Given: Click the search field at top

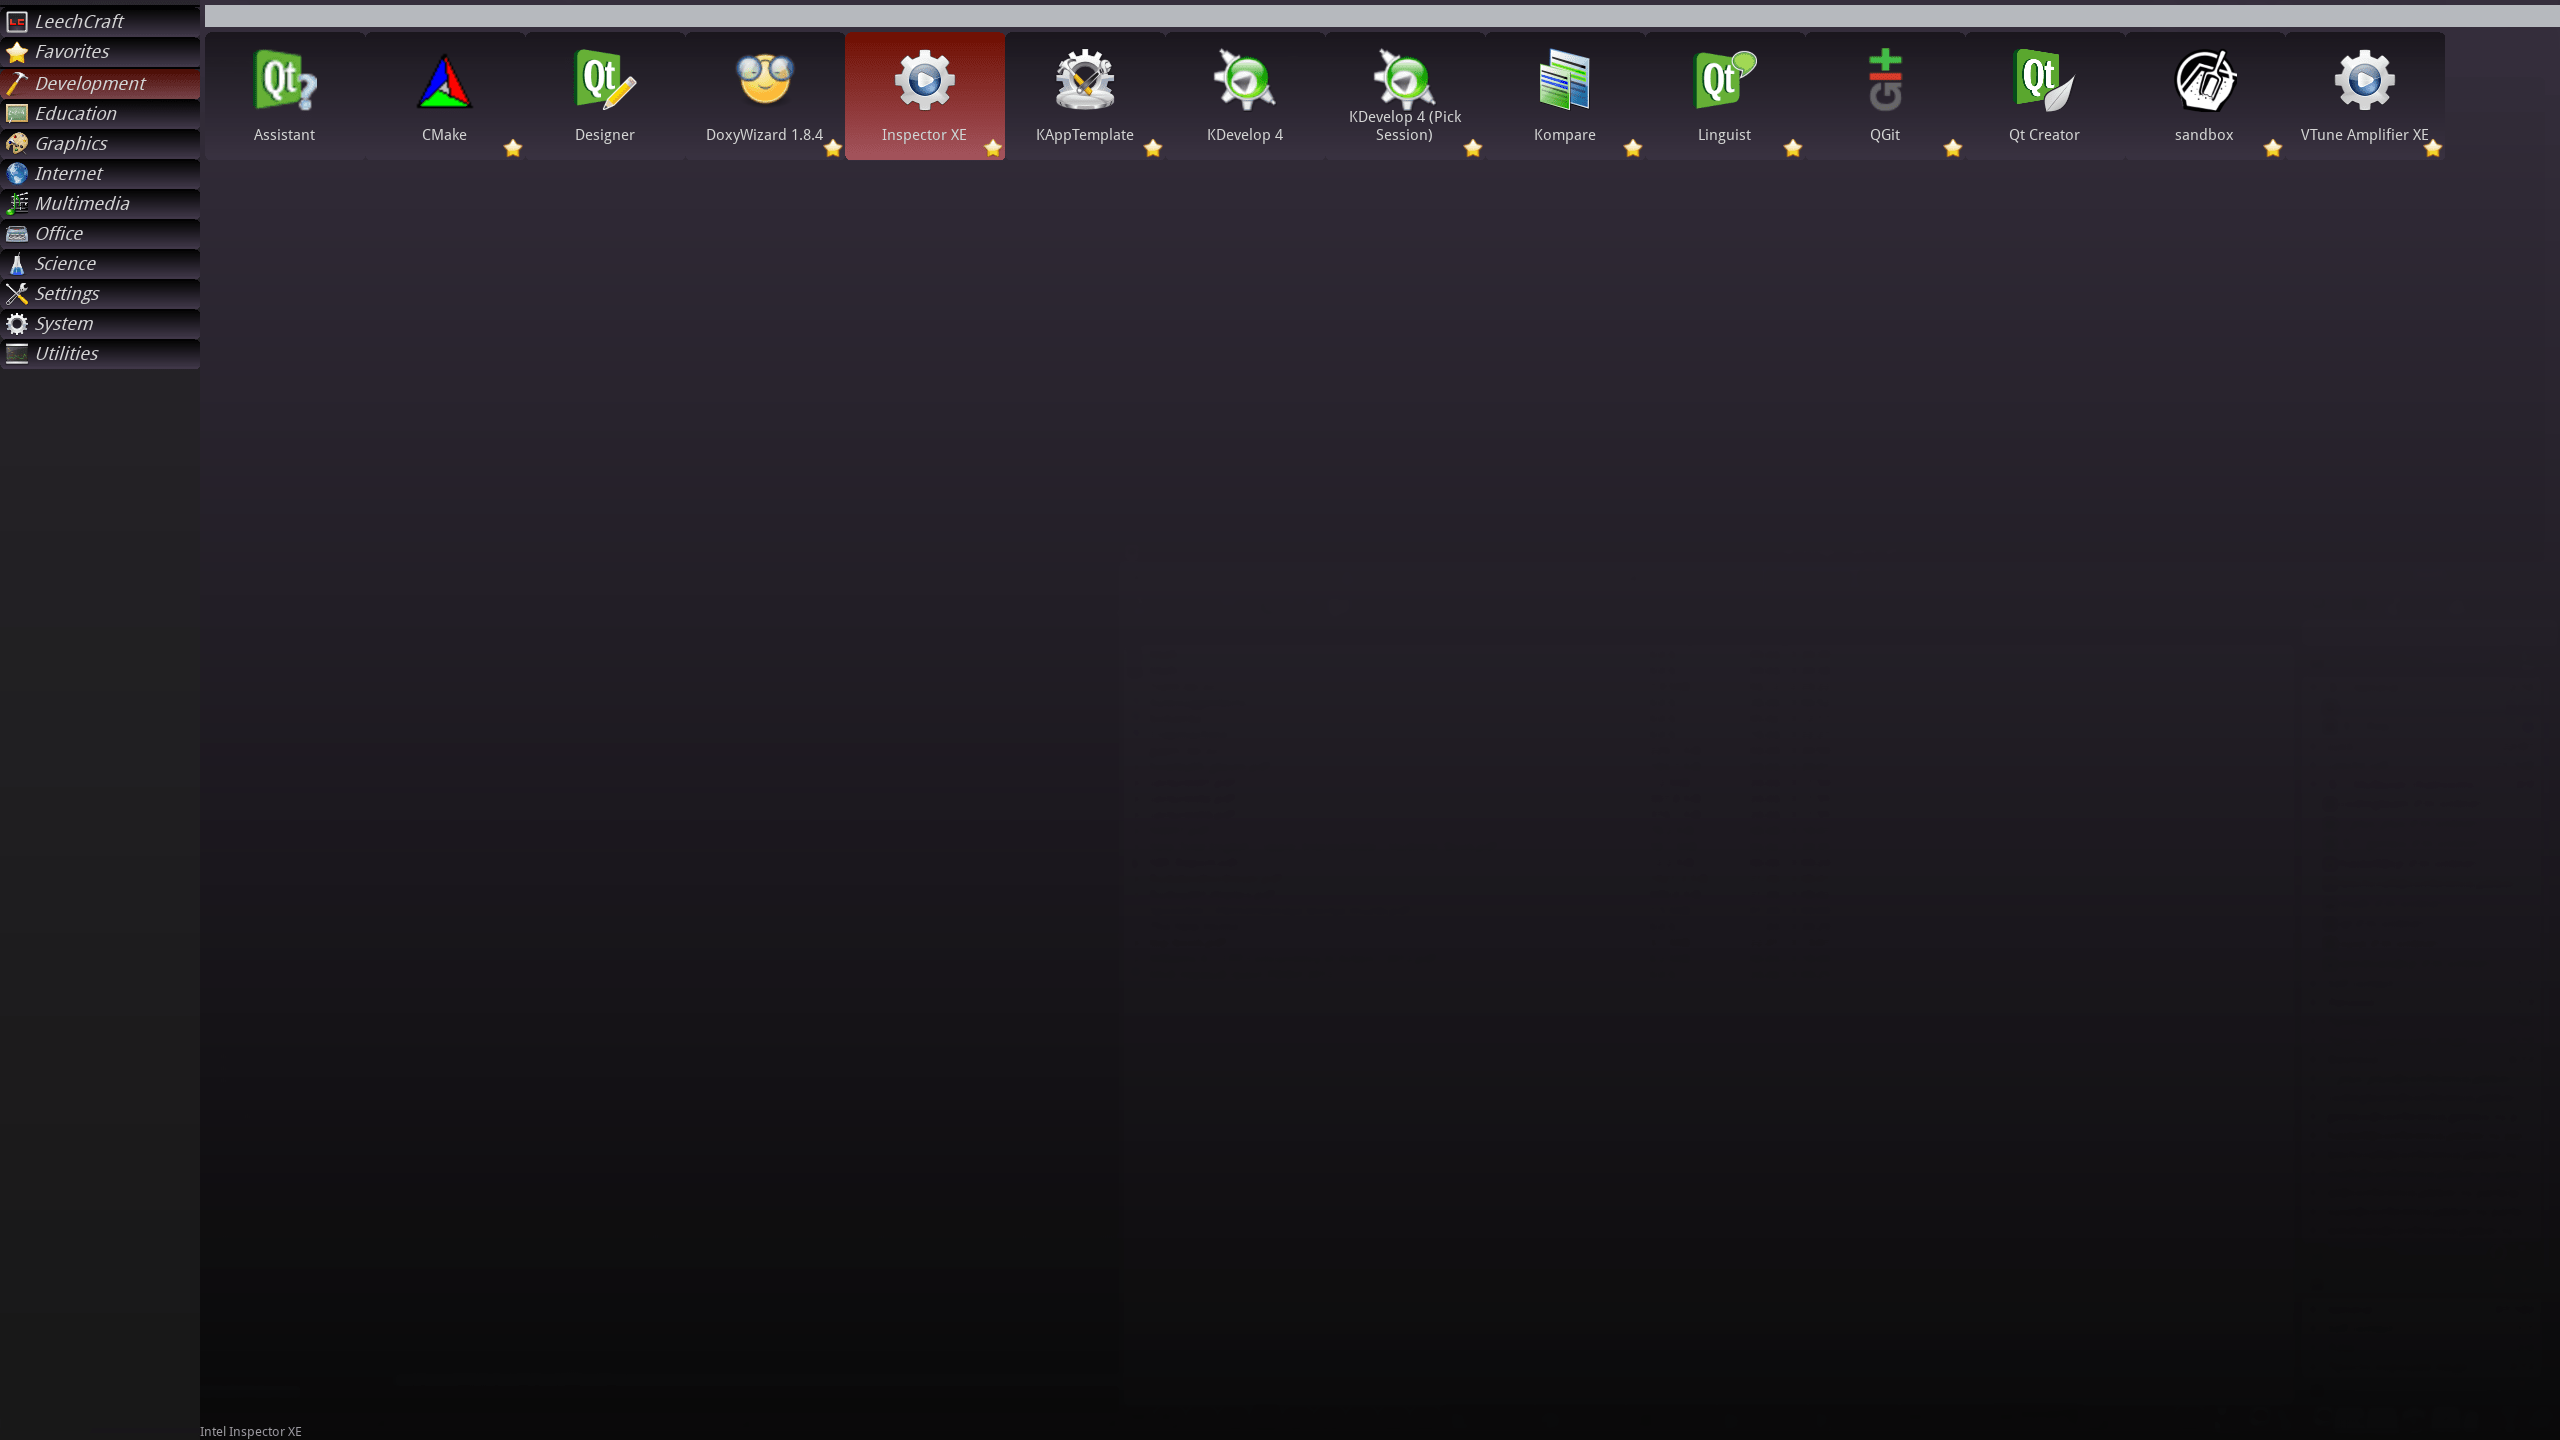Looking at the screenshot, I should click(x=1380, y=16).
